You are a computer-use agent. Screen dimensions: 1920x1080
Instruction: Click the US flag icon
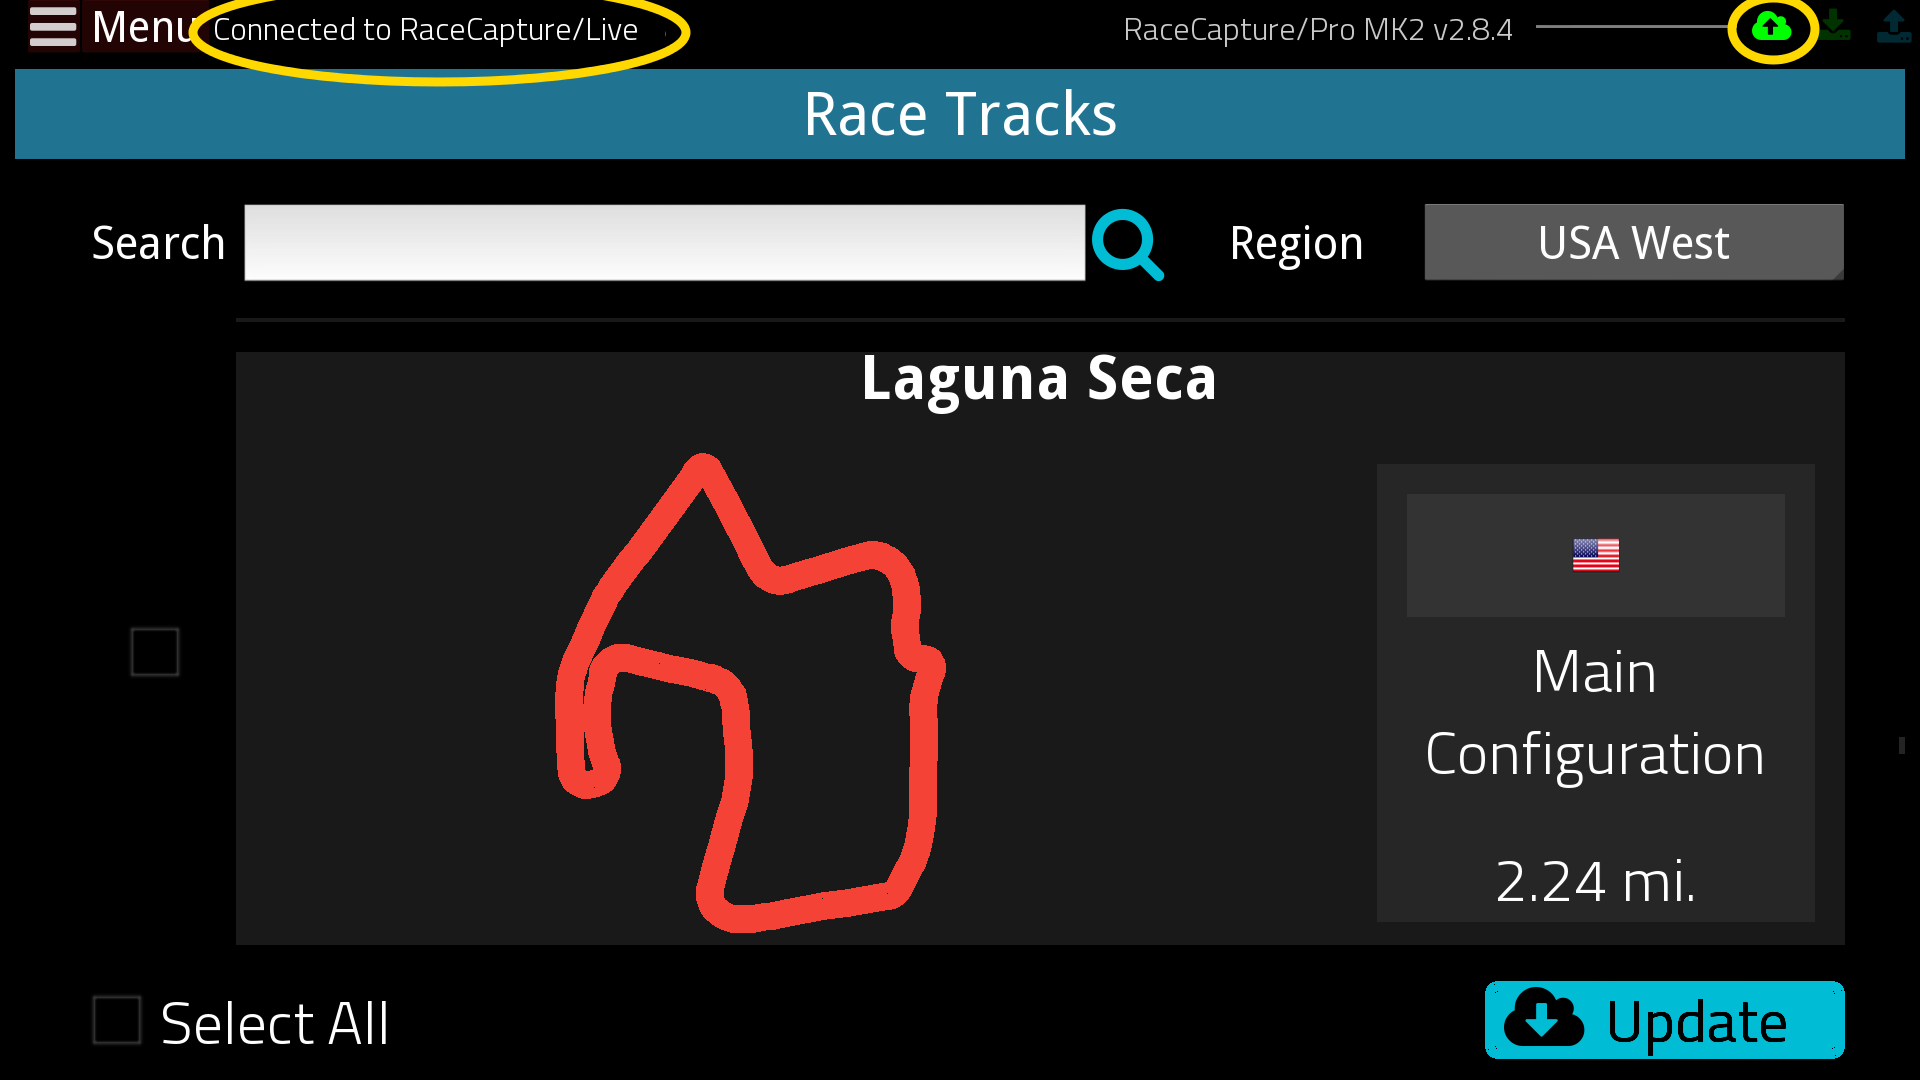[x=1596, y=555]
